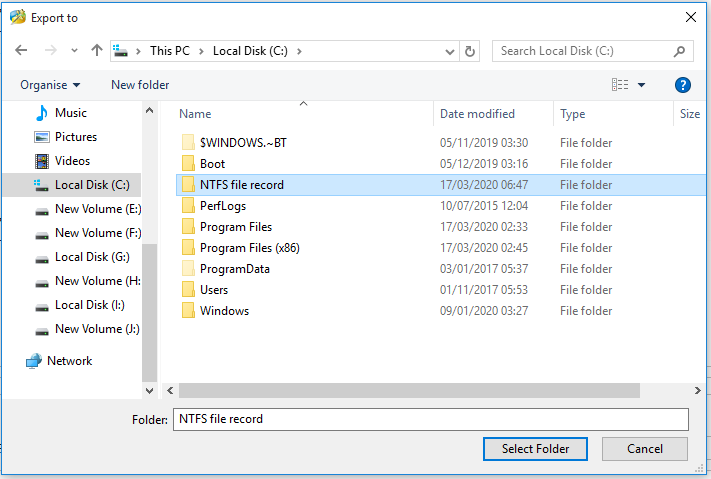The width and height of the screenshot is (711, 479).
Task: Expand the view options dropdown arrow
Action: click(x=641, y=85)
